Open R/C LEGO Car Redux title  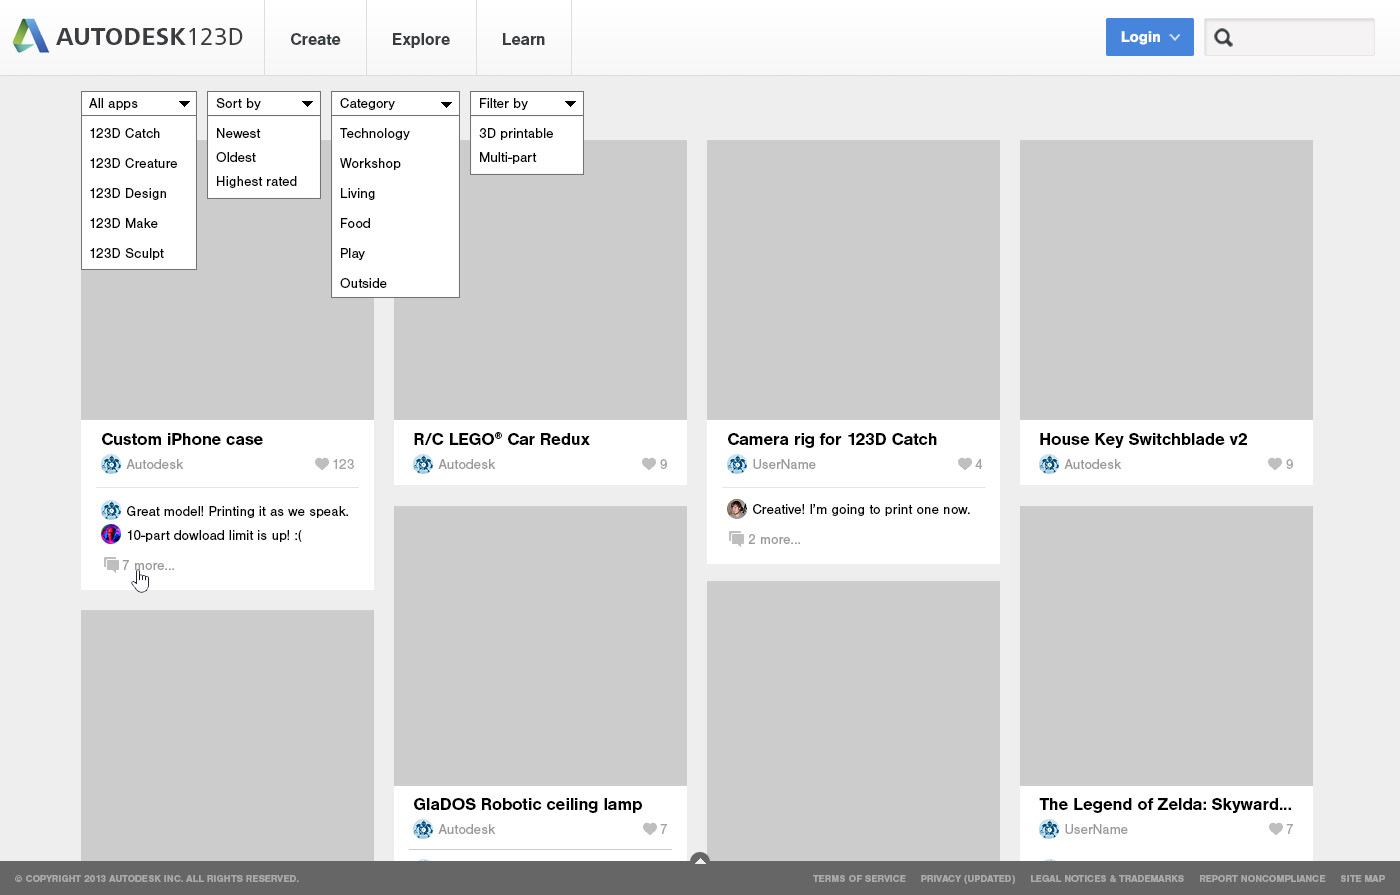501,439
